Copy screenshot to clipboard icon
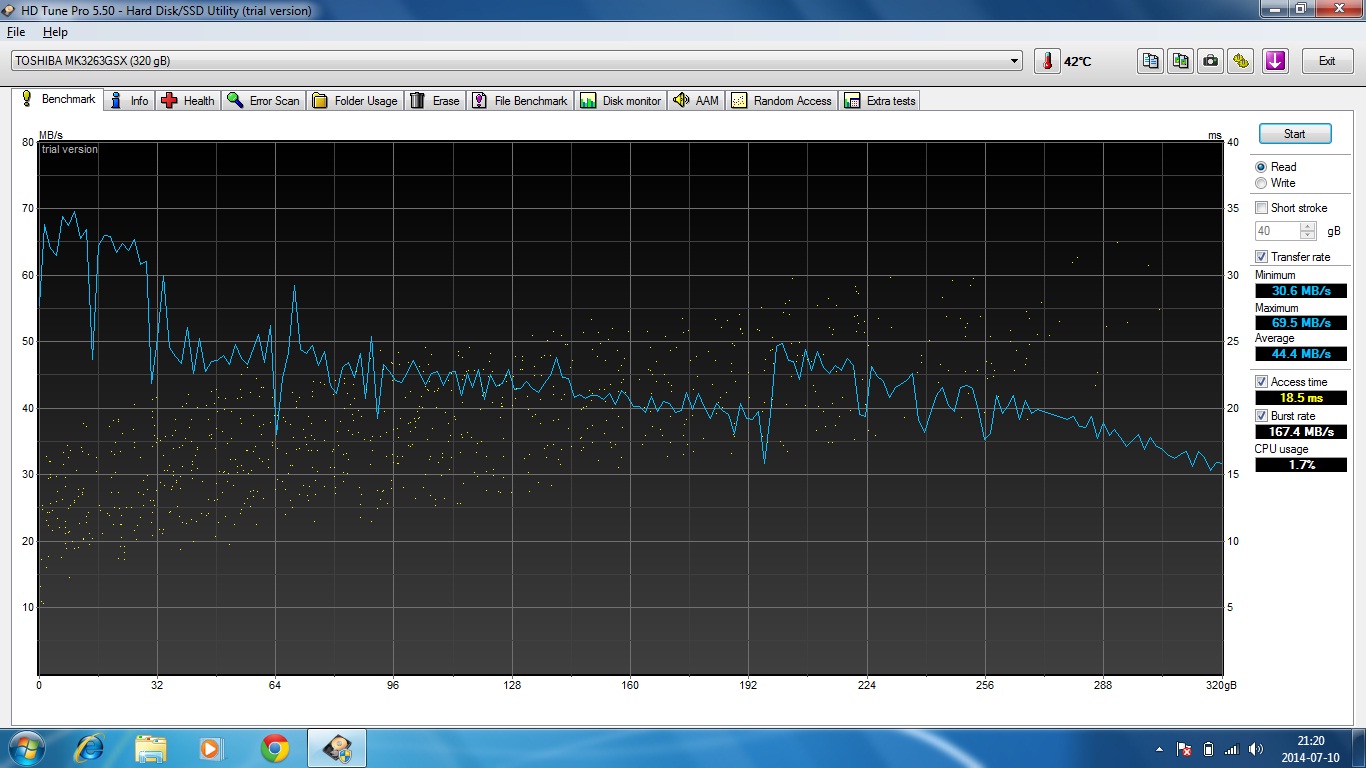Image resolution: width=1366 pixels, height=768 pixels. (x=1181, y=61)
